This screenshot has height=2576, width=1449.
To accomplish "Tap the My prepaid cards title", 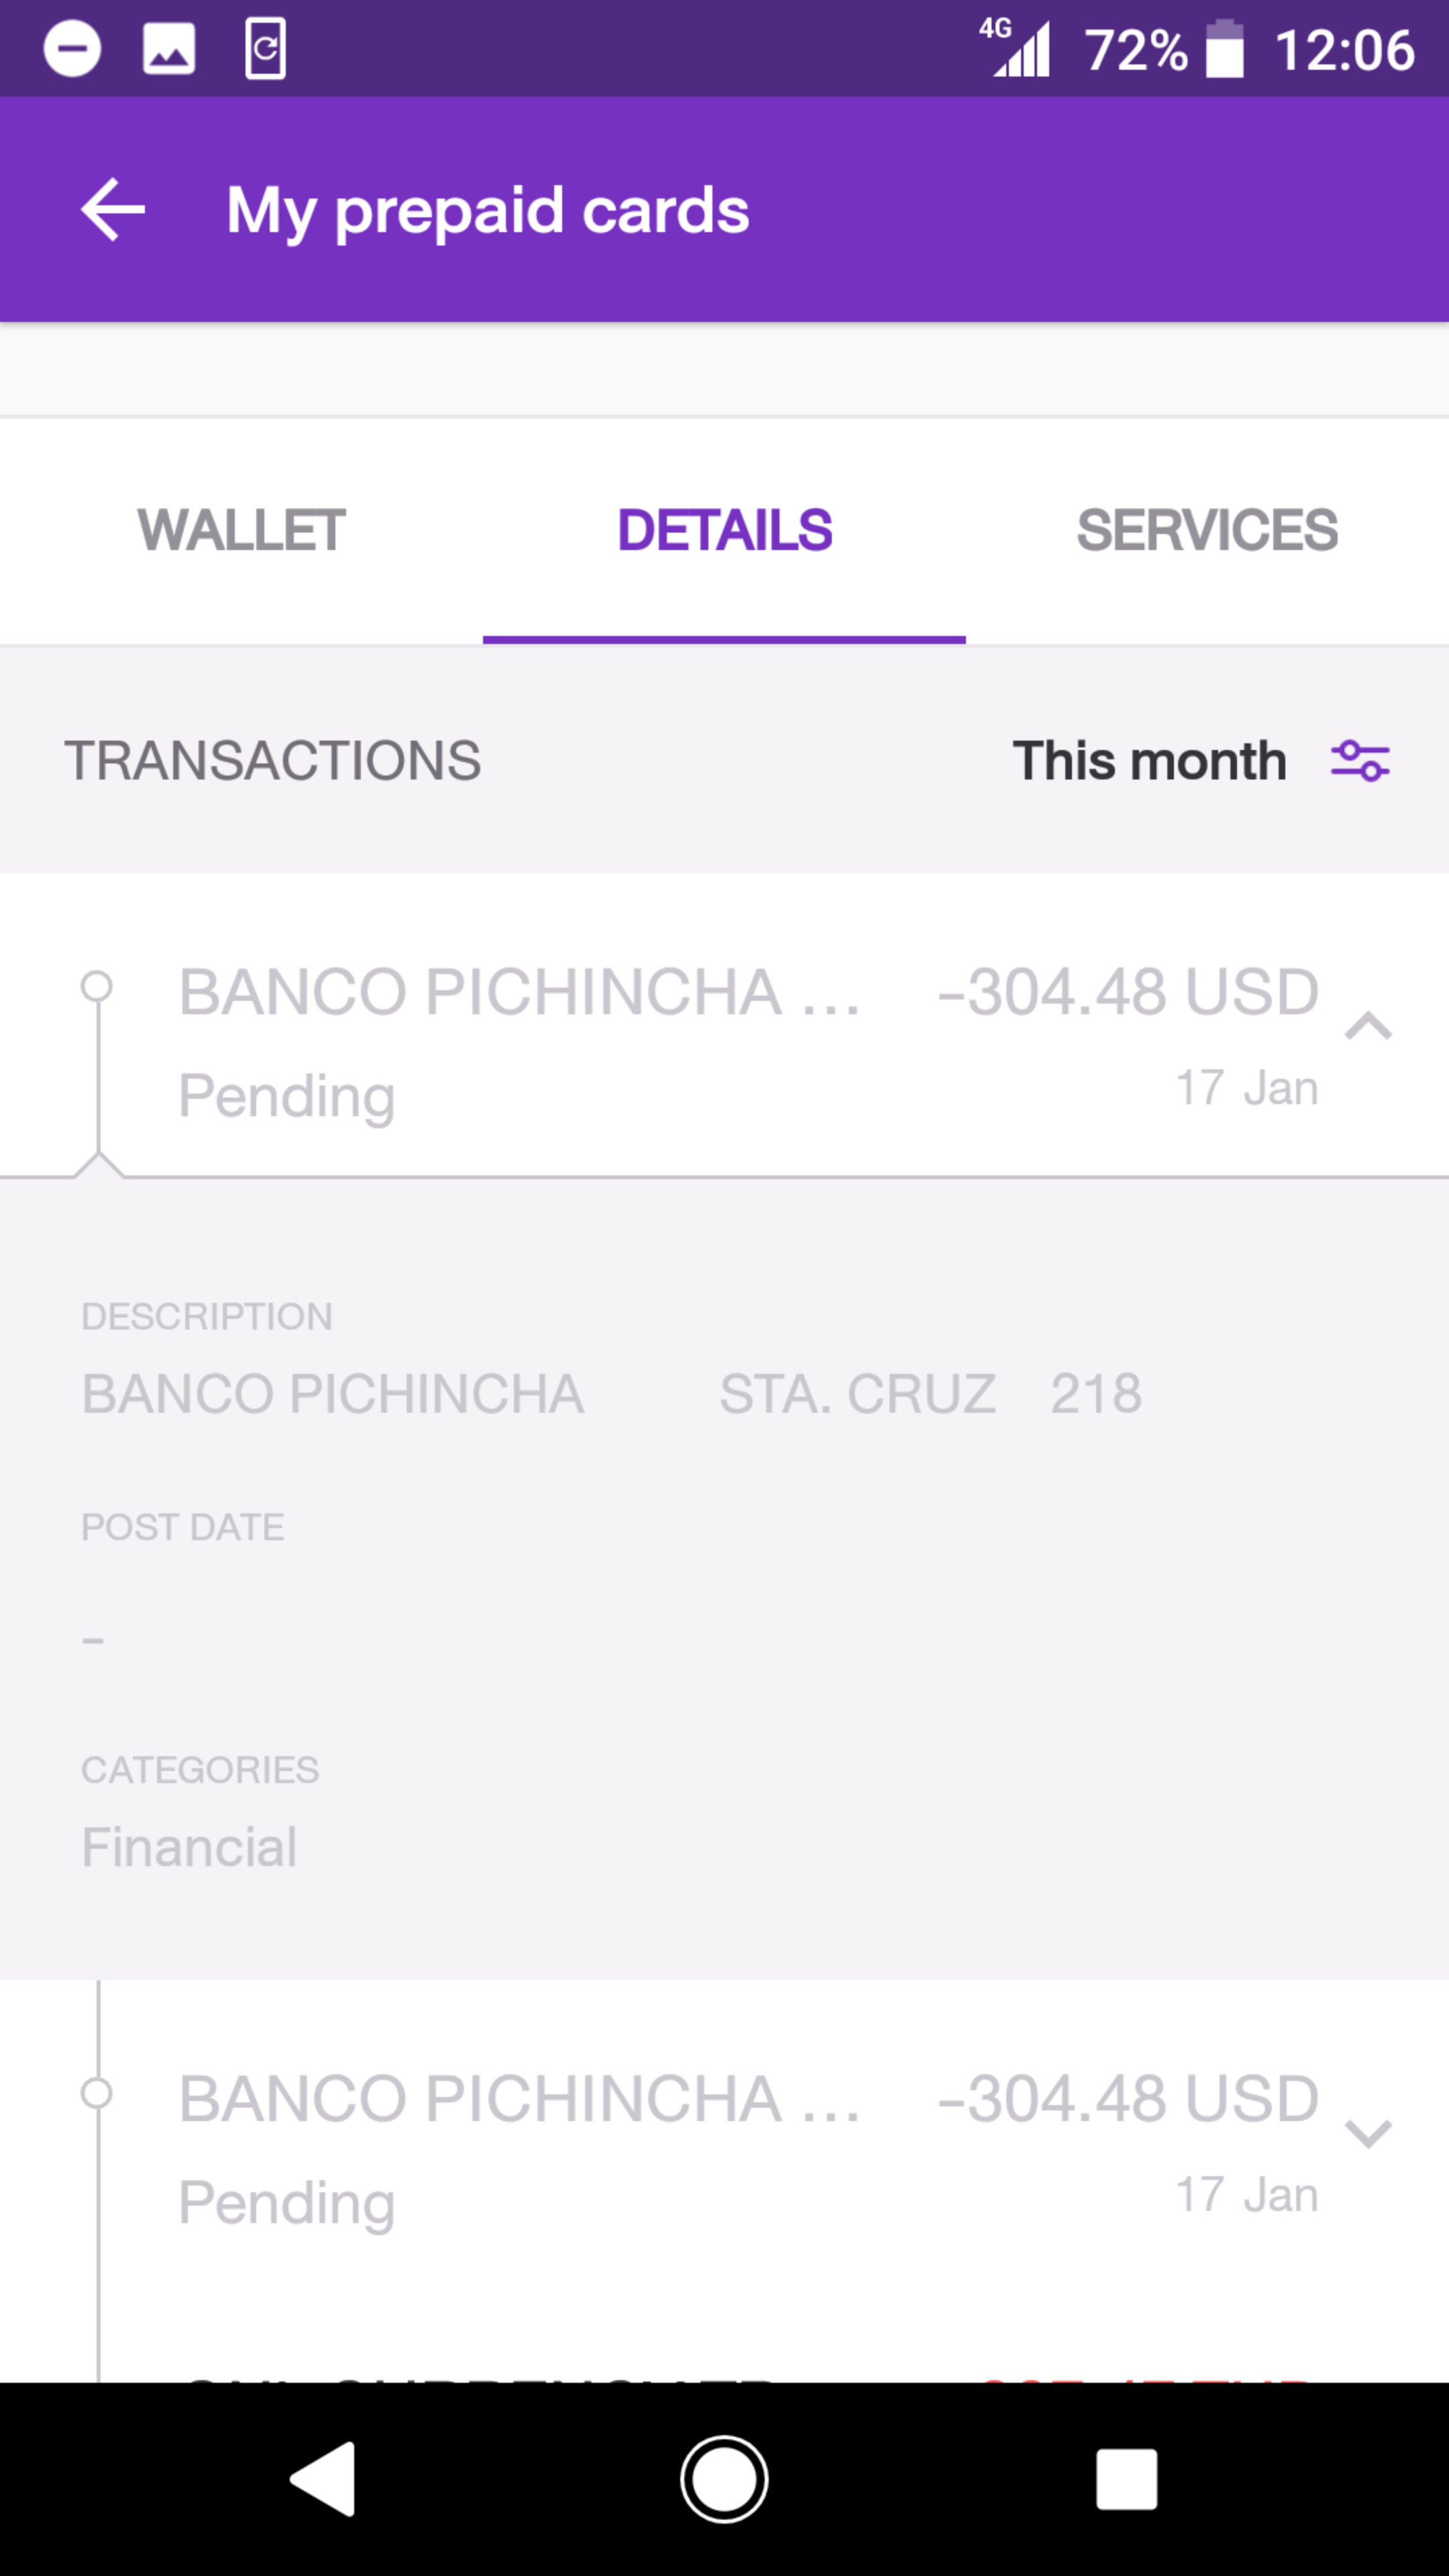I will coord(488,211).
